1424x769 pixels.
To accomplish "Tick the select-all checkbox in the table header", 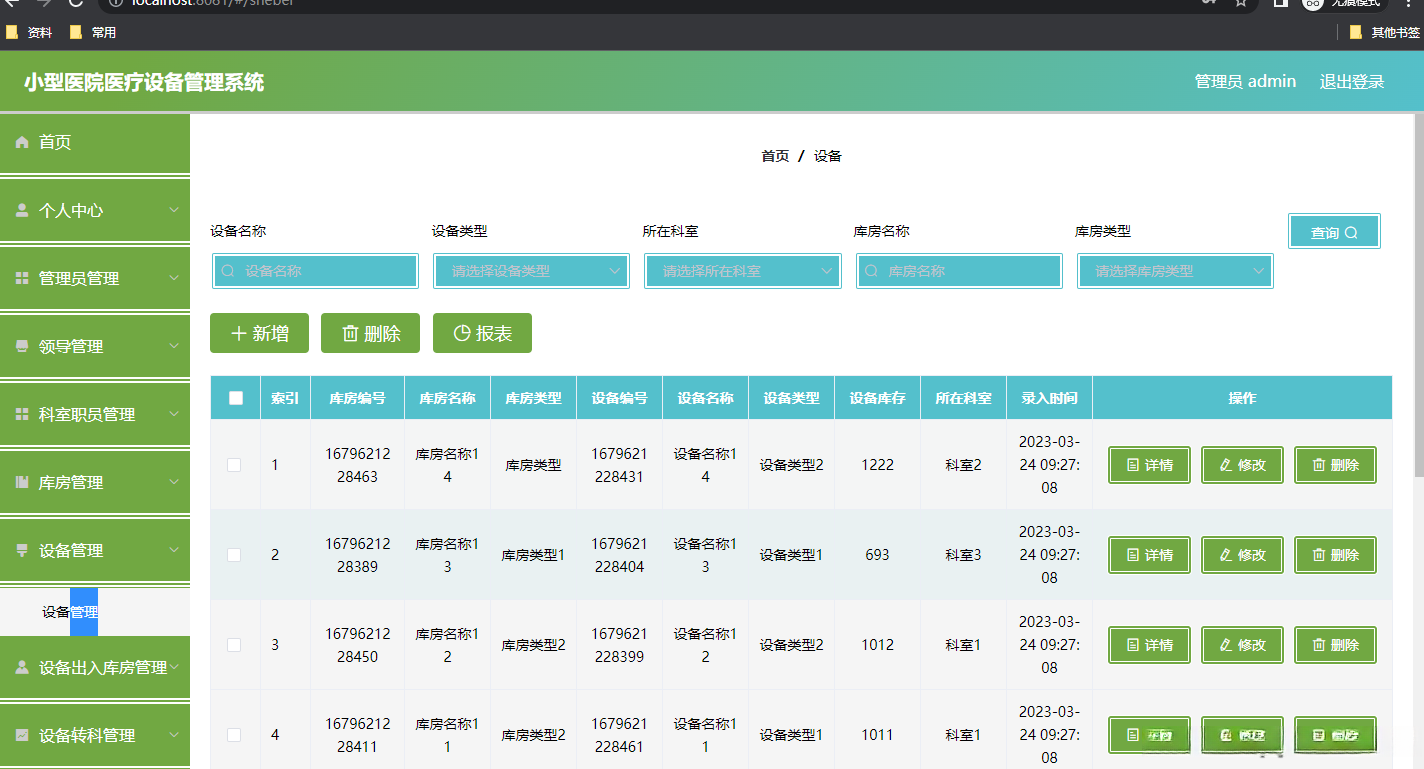I will tap(236, 398).
